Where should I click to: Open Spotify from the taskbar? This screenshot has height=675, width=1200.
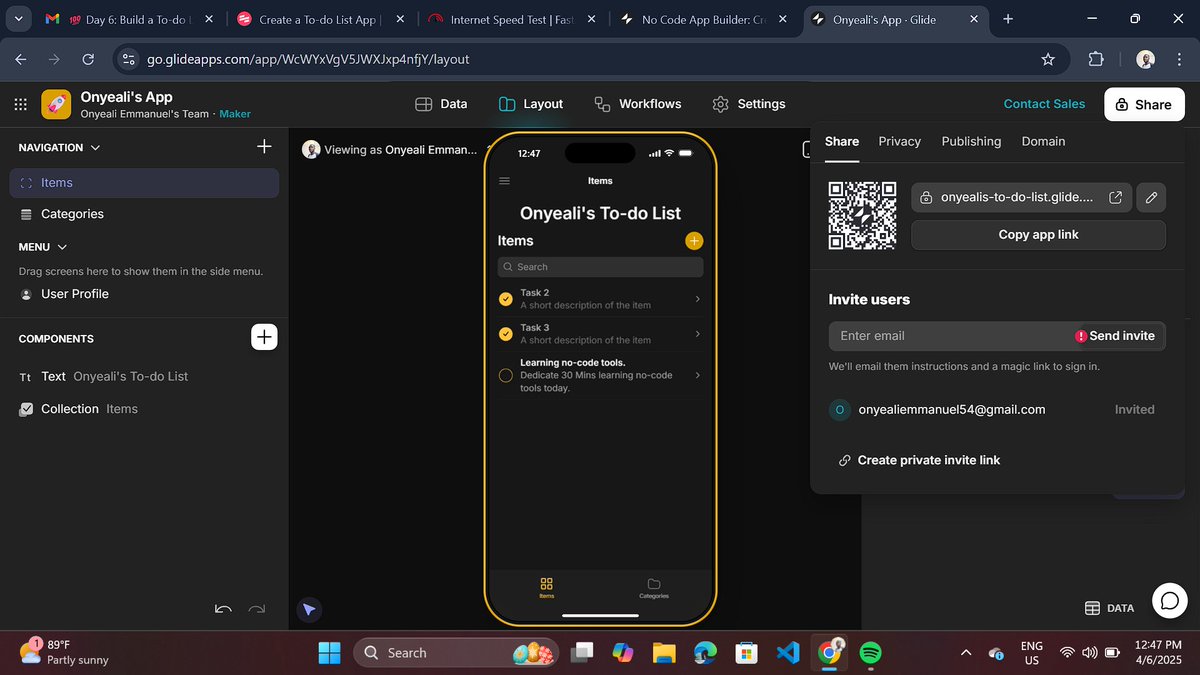coord(870,653)
